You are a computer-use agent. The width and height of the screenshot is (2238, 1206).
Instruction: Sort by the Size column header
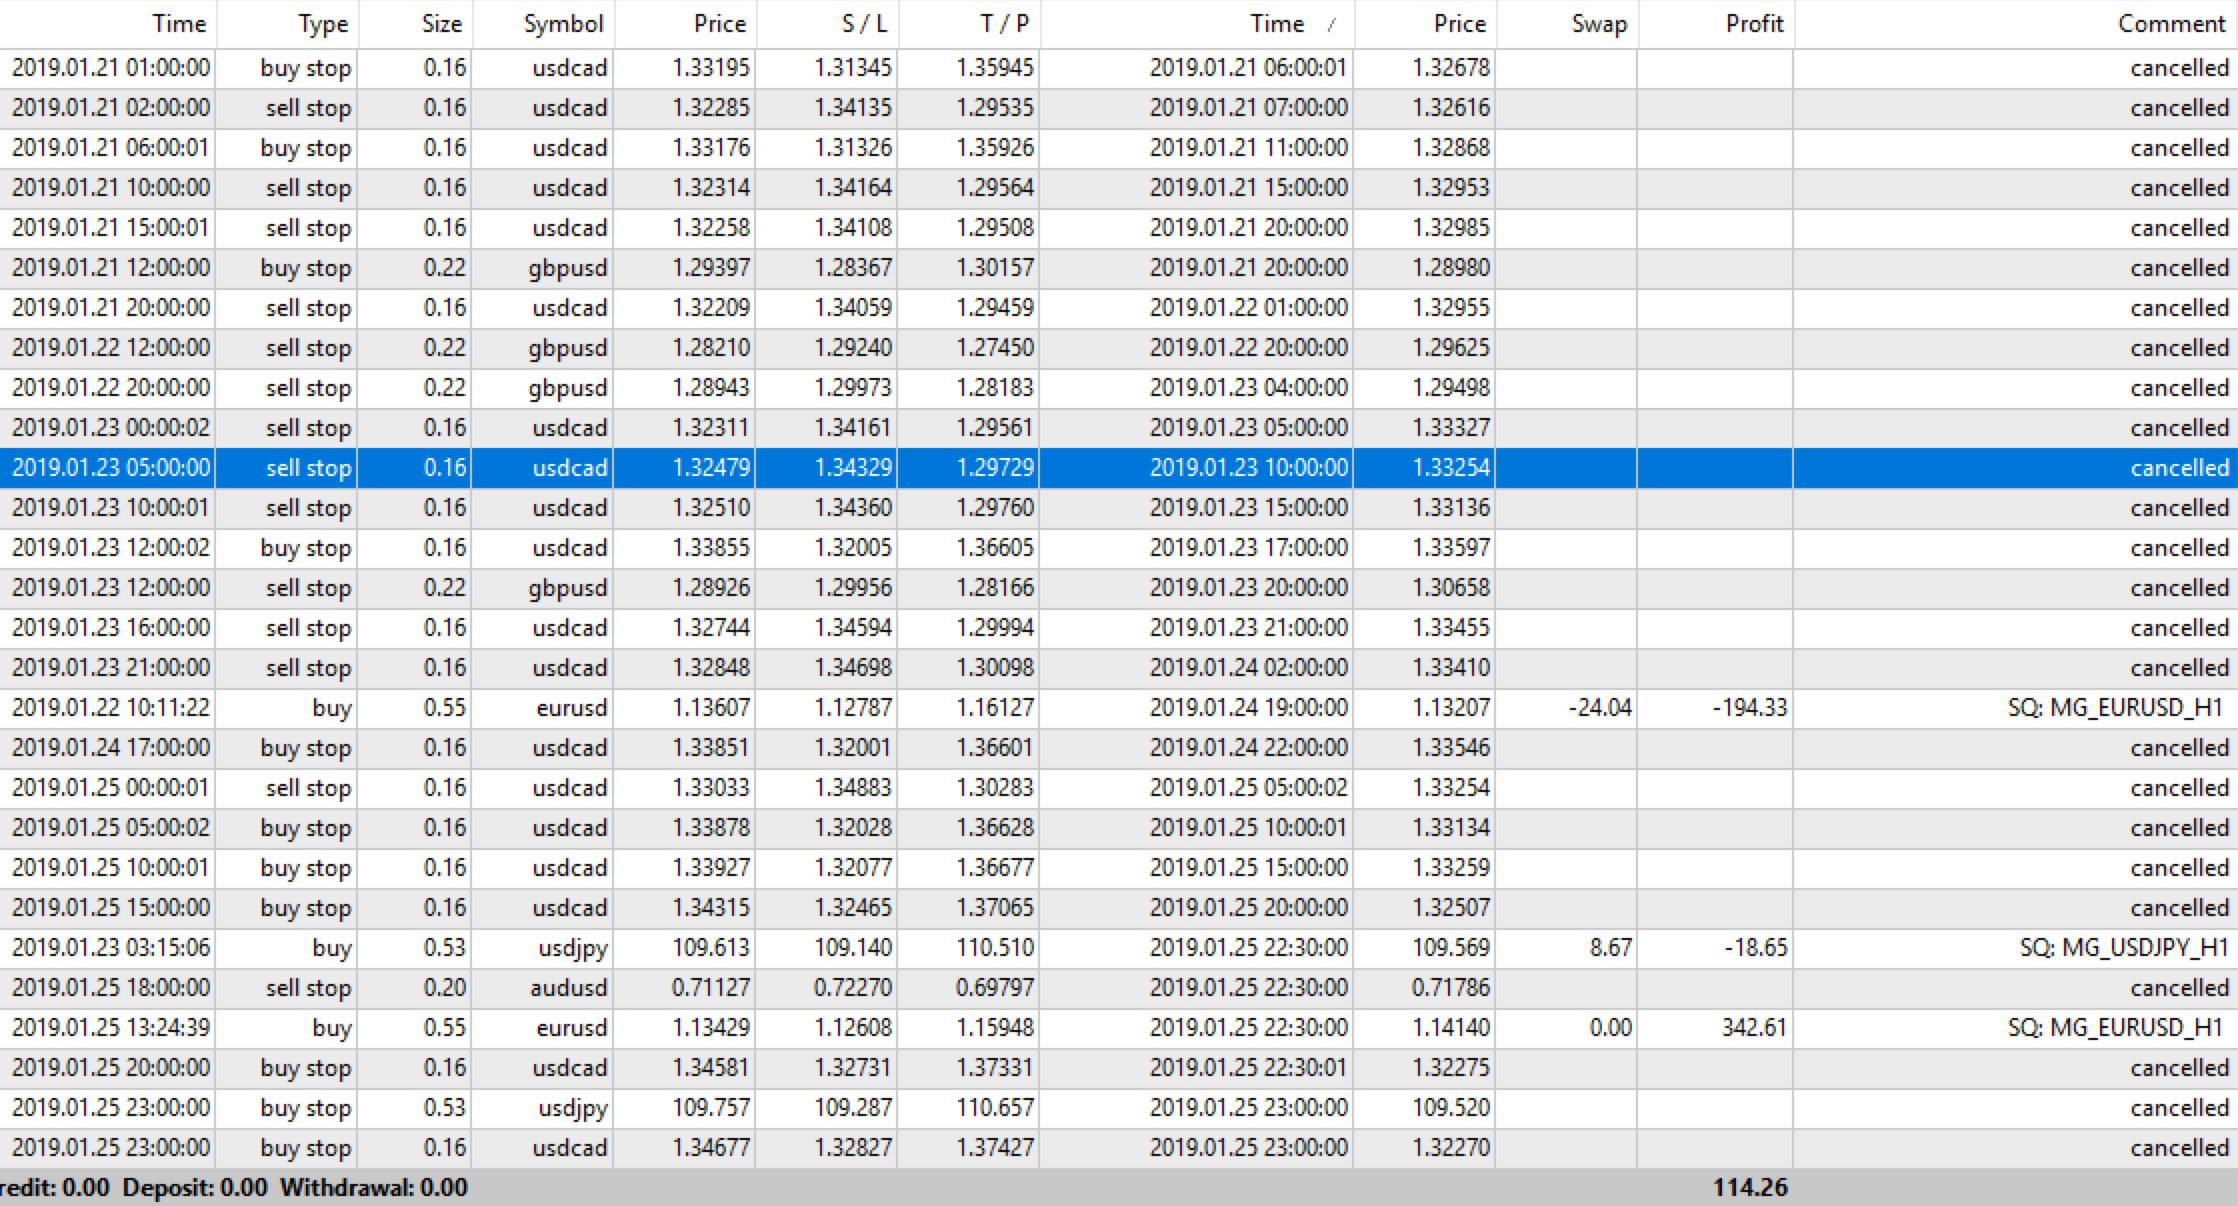(x=441, y=24)
